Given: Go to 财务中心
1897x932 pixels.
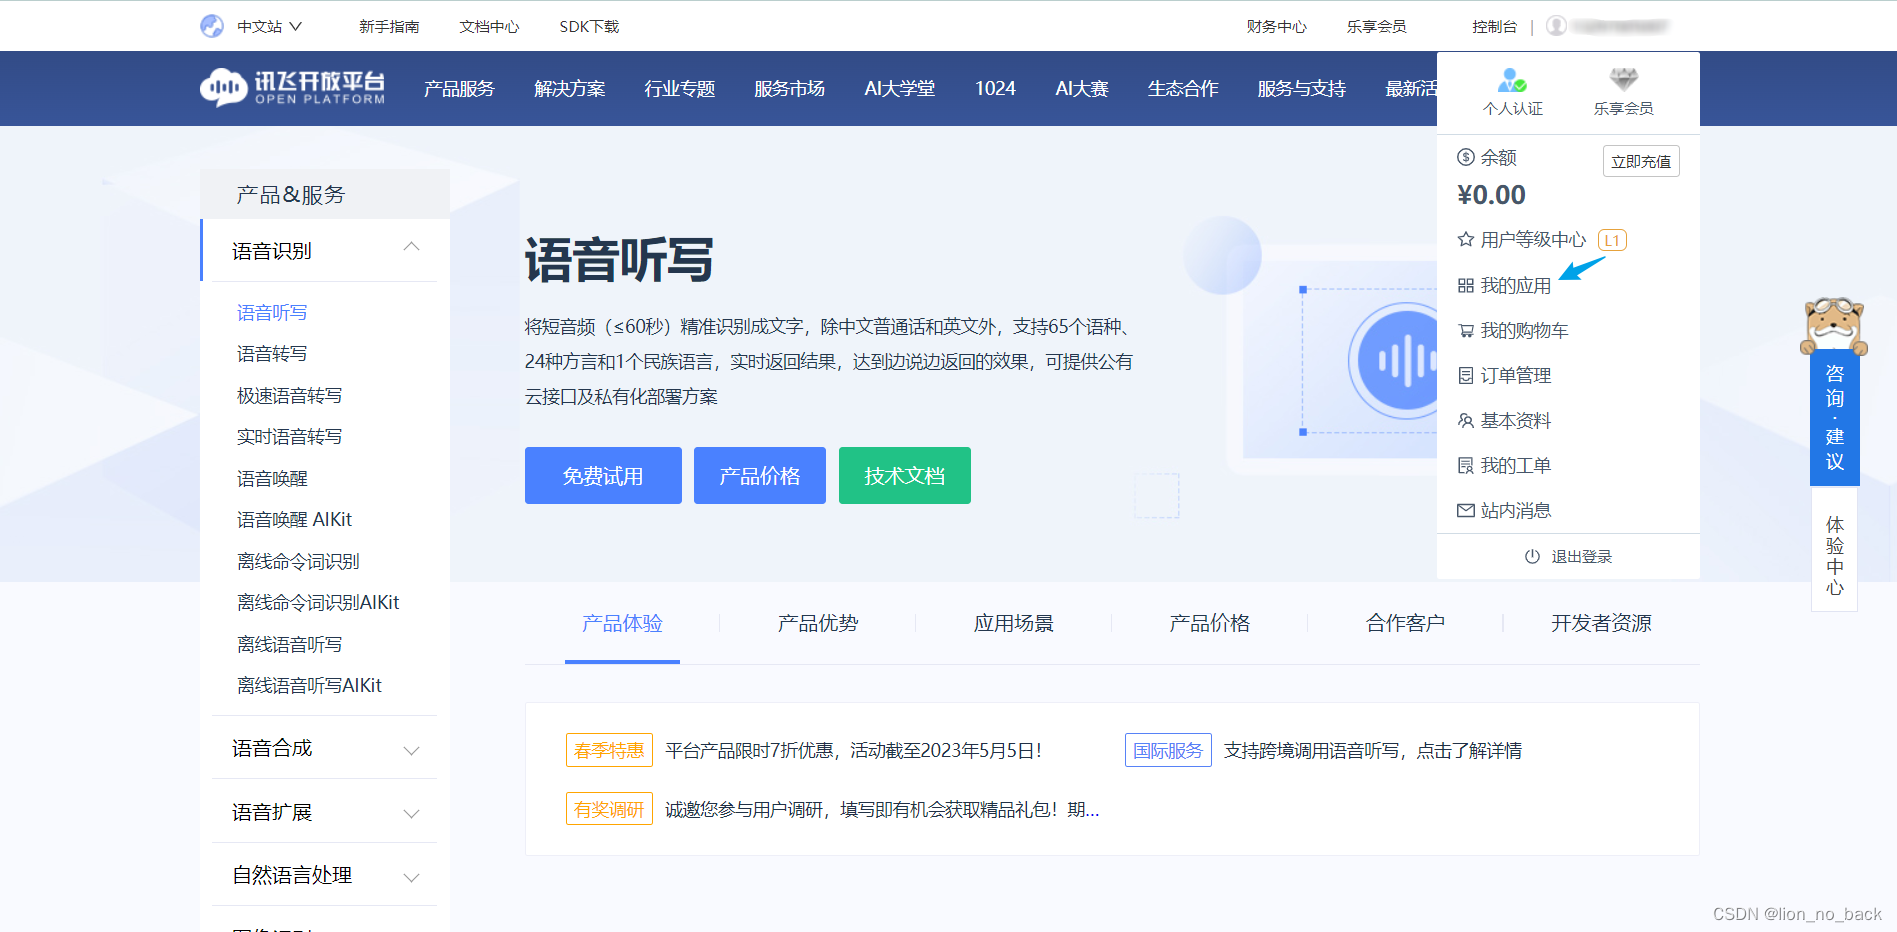Looking at the screenshot, I should coord(1276,27).
